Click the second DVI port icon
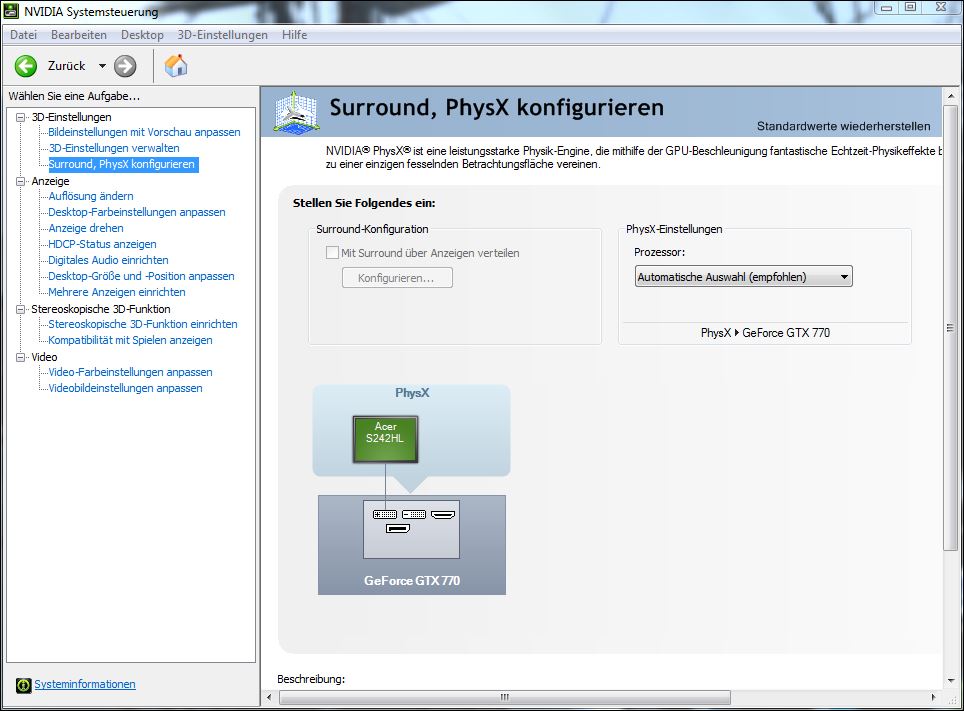 [x=414, y=514]
